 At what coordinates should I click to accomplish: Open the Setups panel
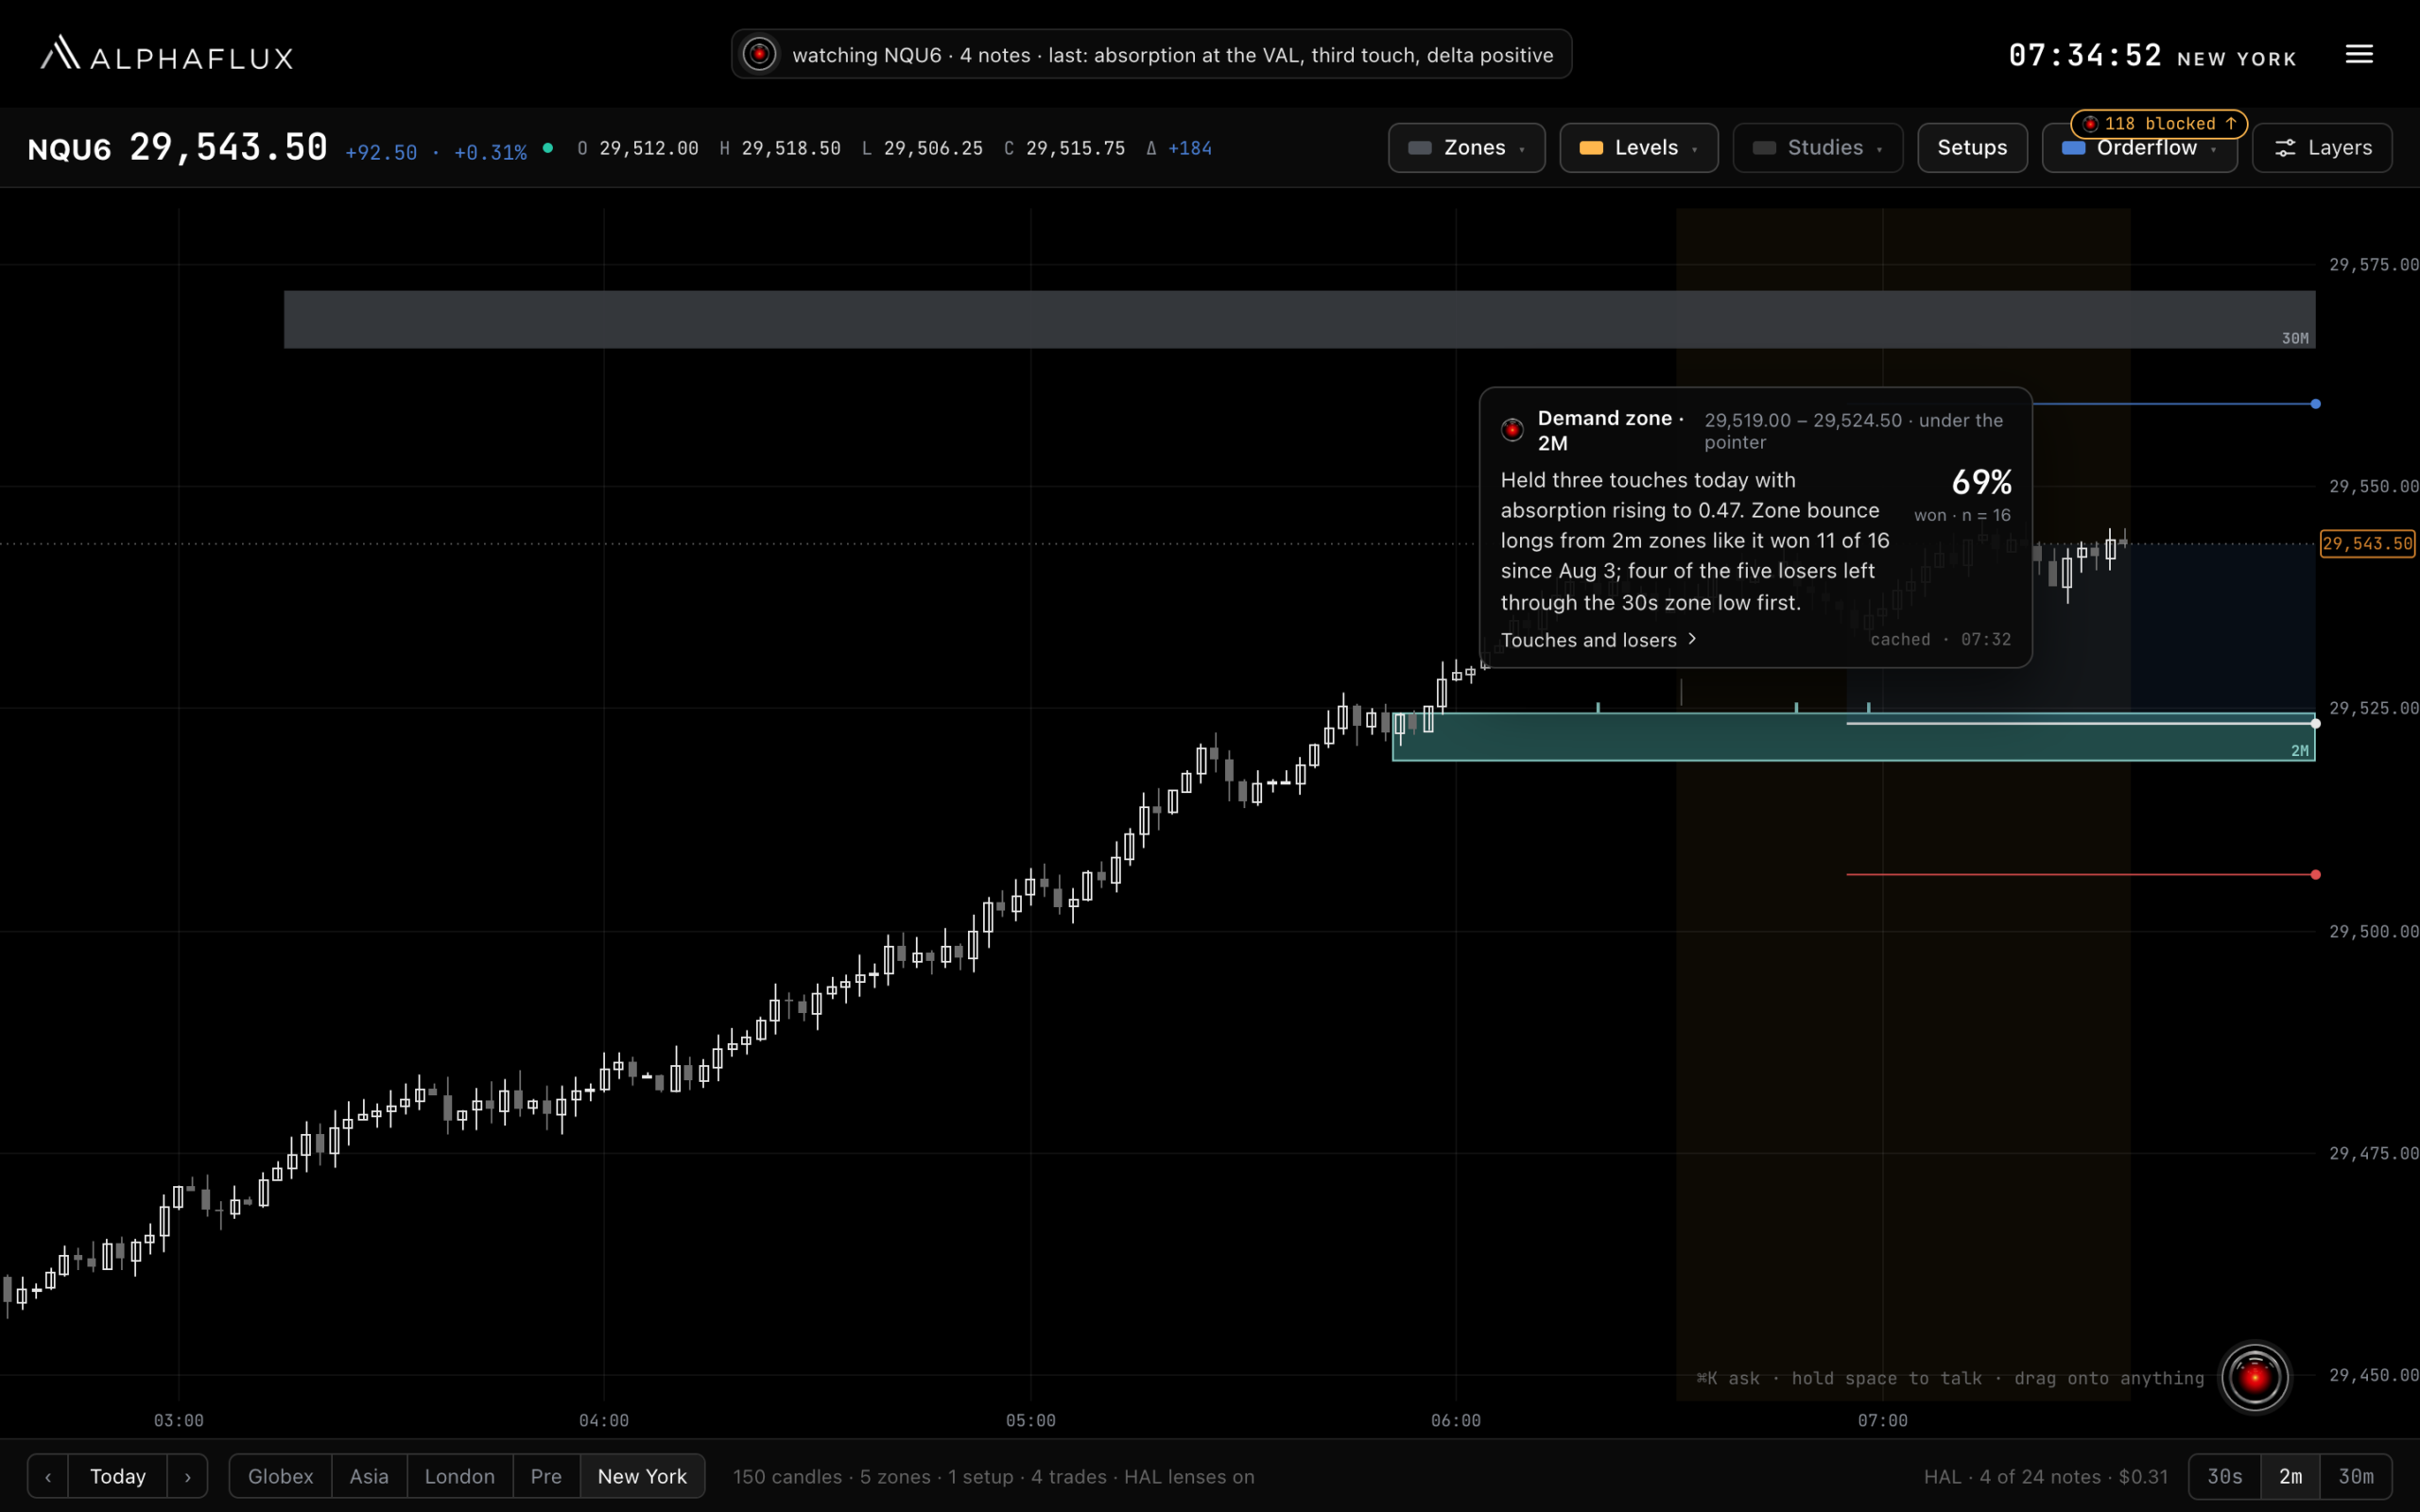(x=1972, y=148)
